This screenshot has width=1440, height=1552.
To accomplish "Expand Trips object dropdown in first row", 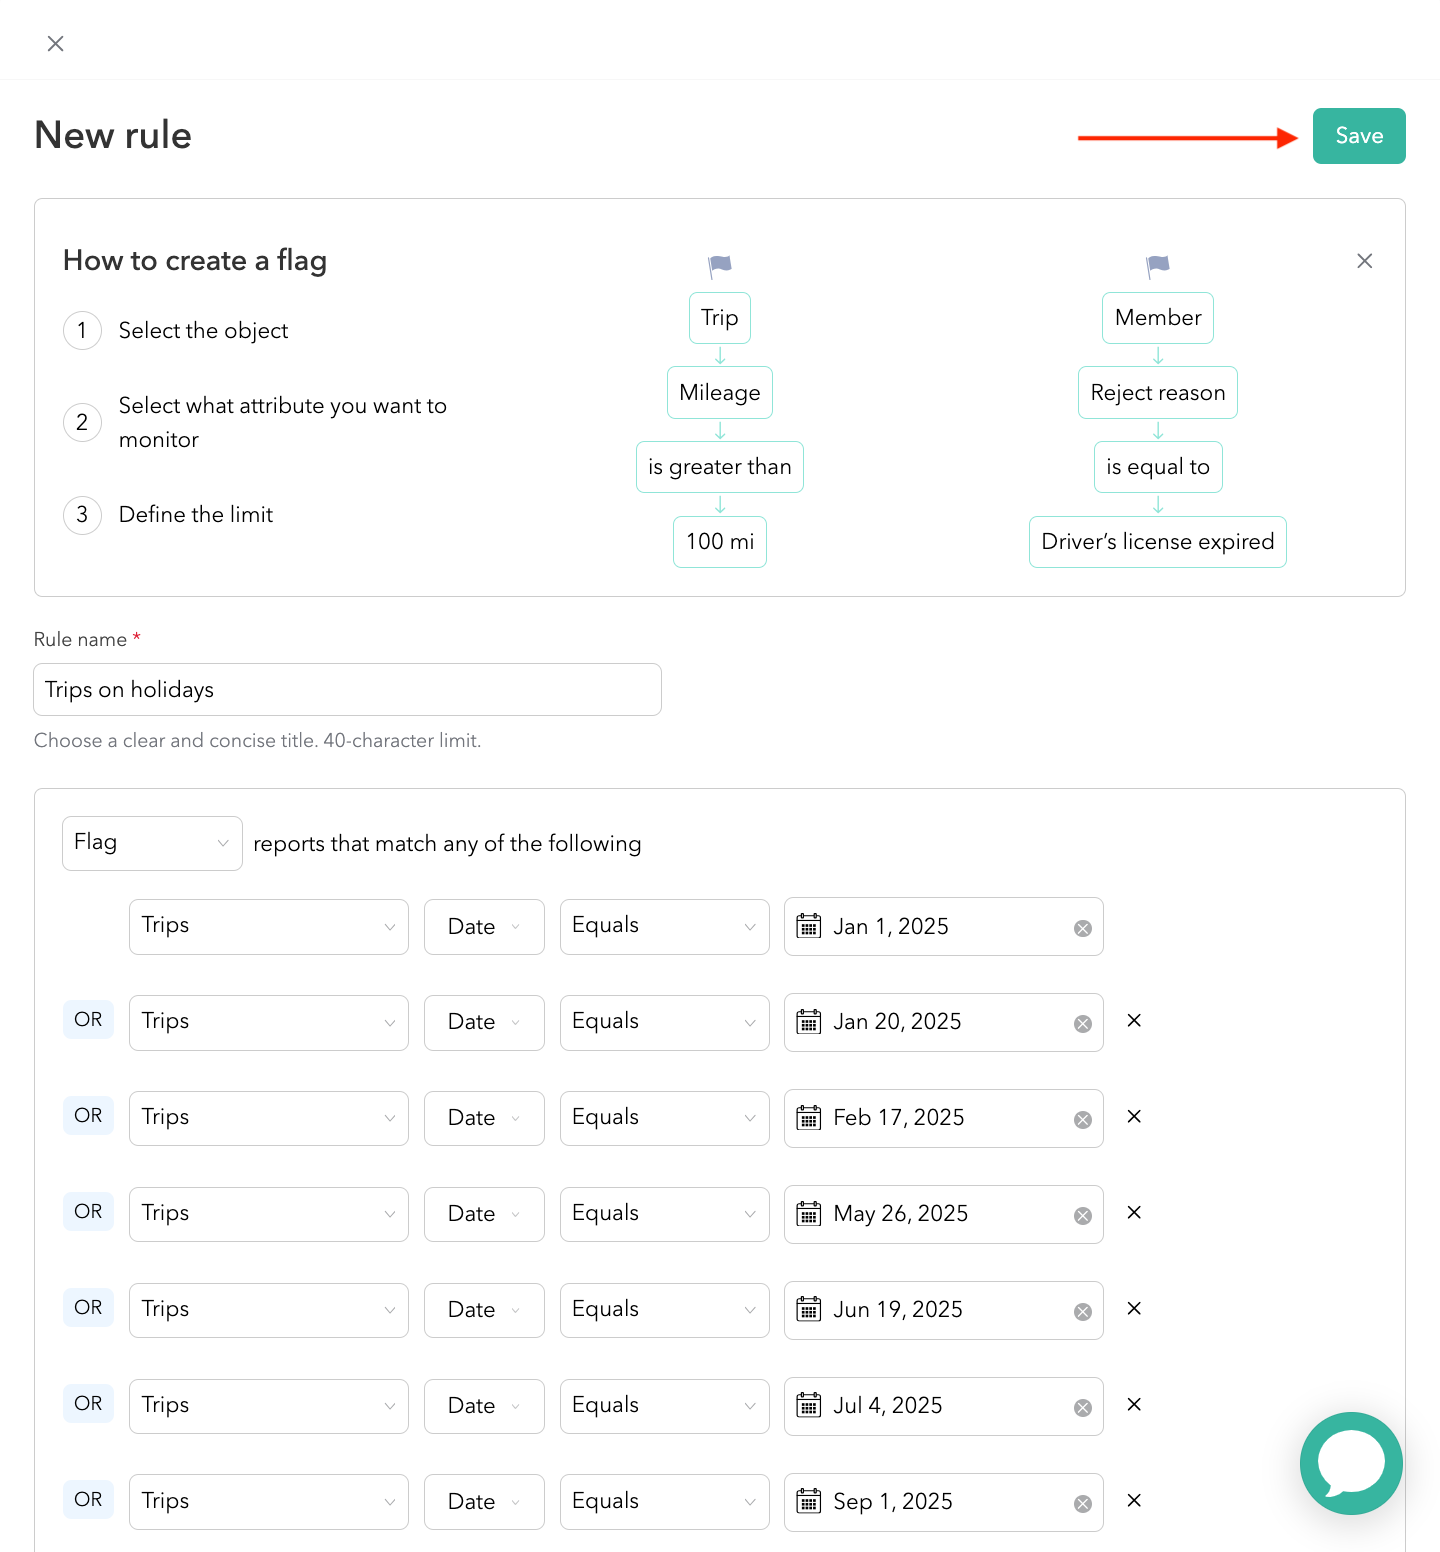I will 268,926.
